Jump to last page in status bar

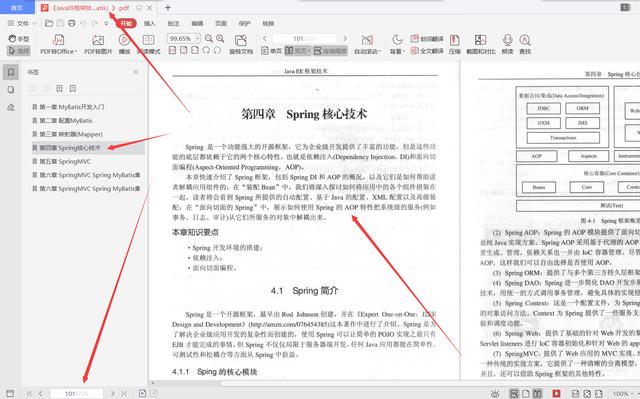124,393
